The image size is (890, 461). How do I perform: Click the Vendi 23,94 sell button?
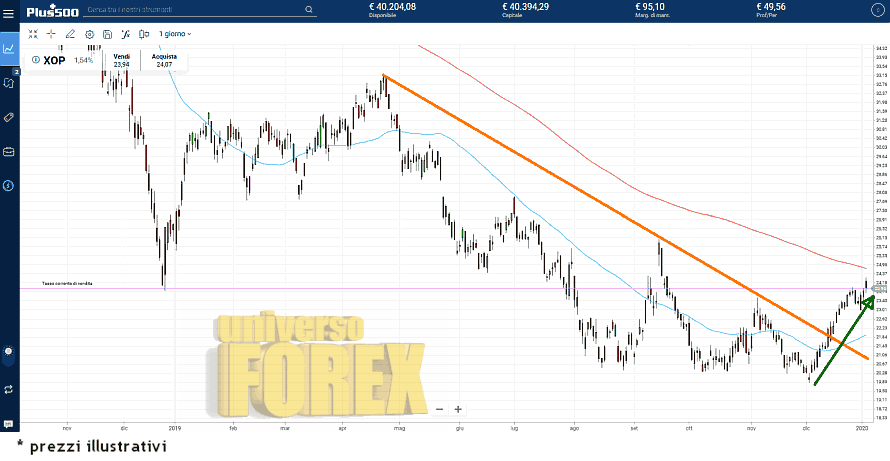(x=122, y=60)
